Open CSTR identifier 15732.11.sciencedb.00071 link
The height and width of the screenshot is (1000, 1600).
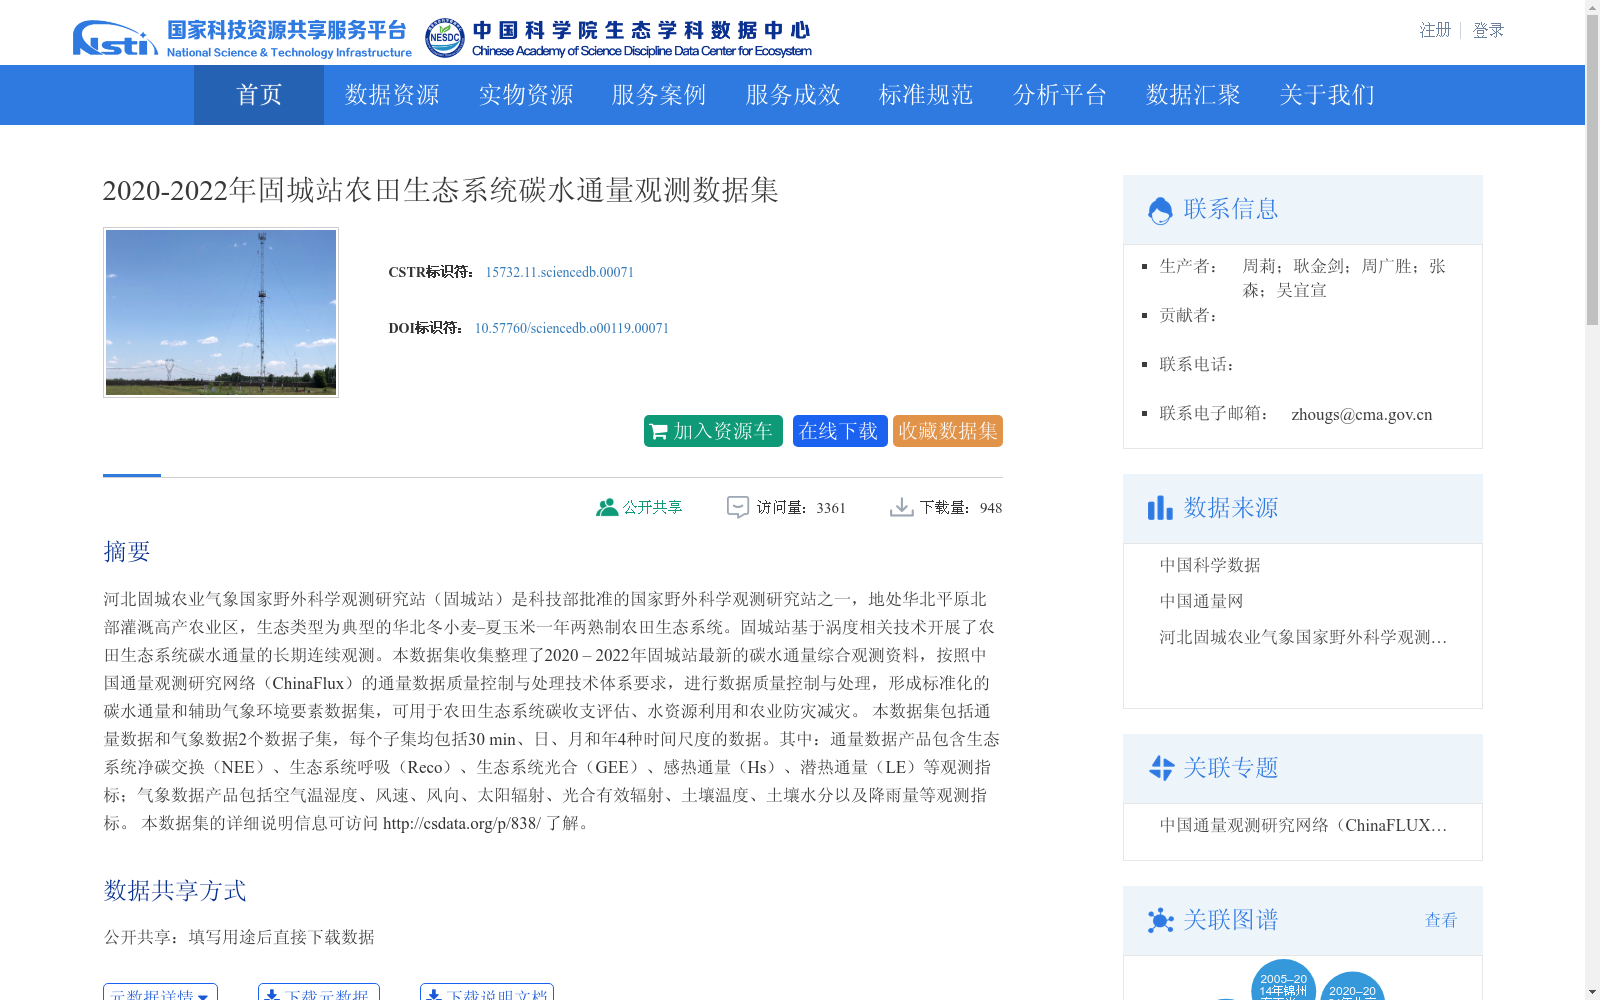tap(559, 272)
